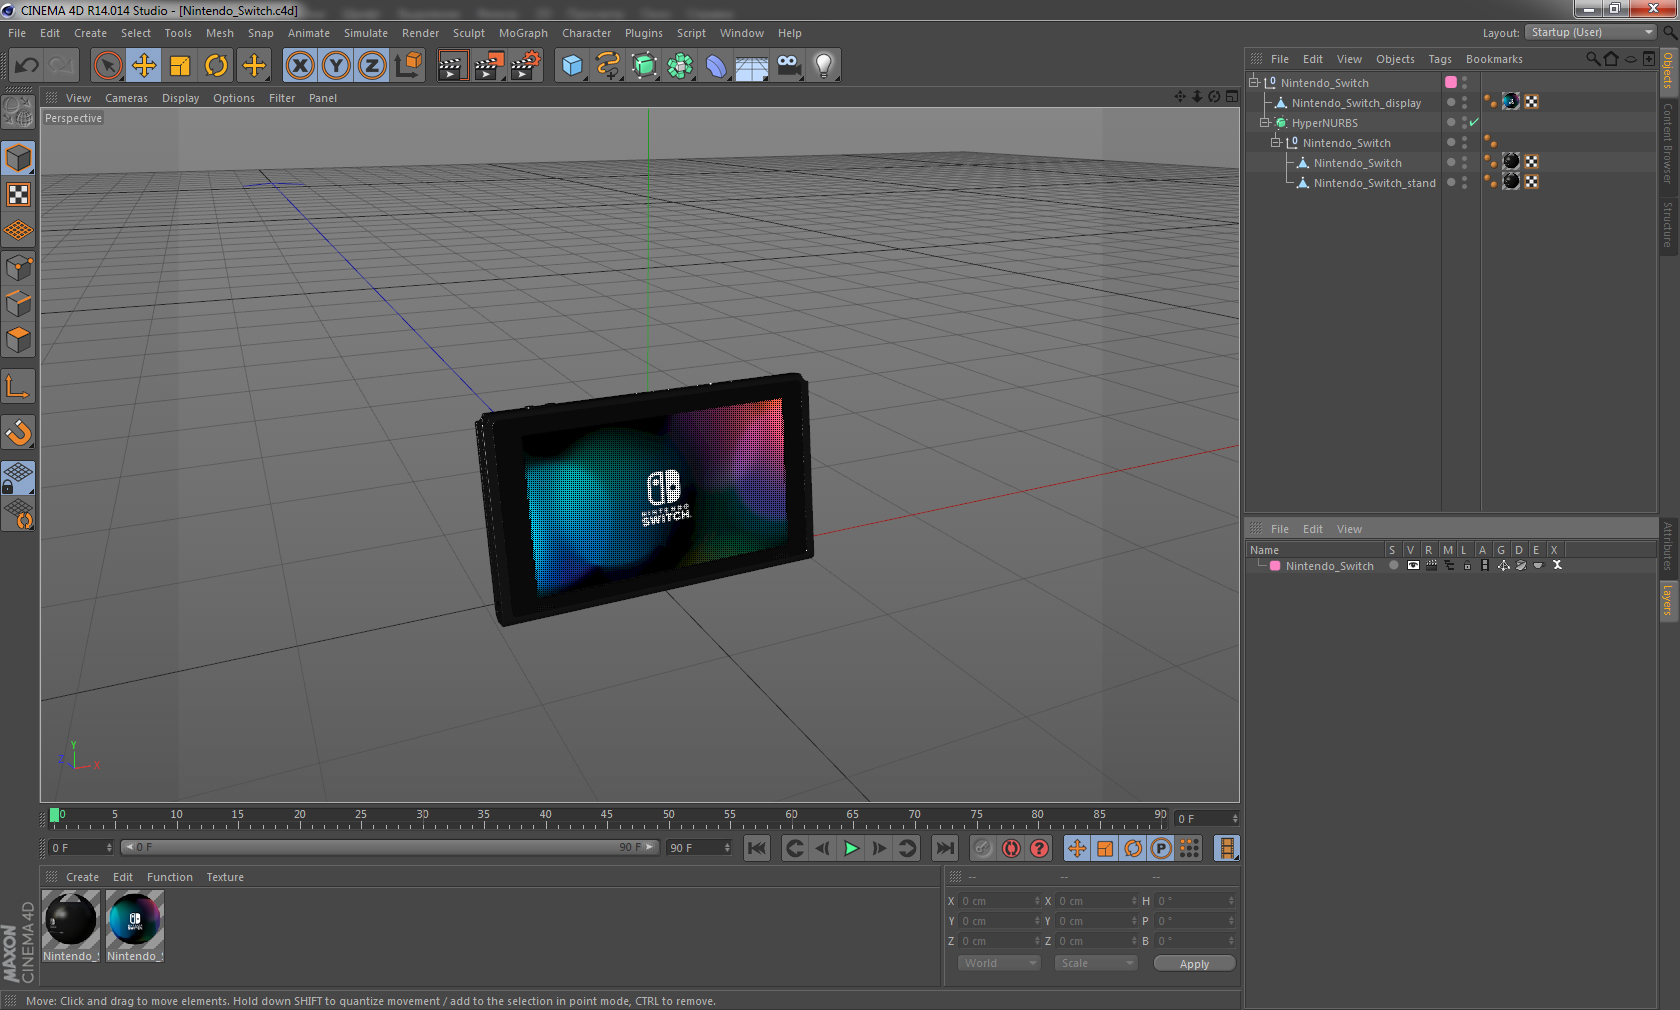Image resolution: width=1680 pixels, height=1010 pixels.
Task: Open the spline tools icon
Action: 608,66
